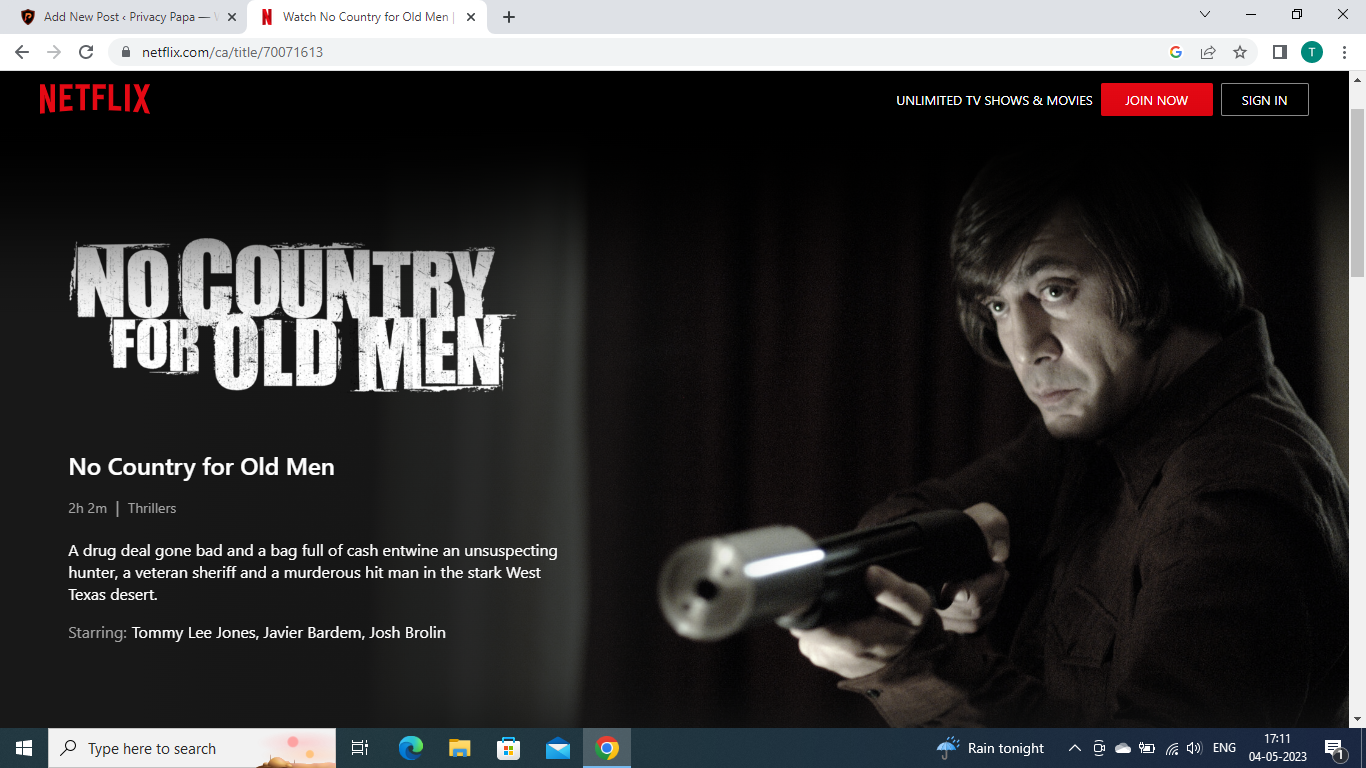Click the Google icon in the address bar
Image resolution: width=1366 pixels, height=768 pixels.
[x=1176, y=52]
